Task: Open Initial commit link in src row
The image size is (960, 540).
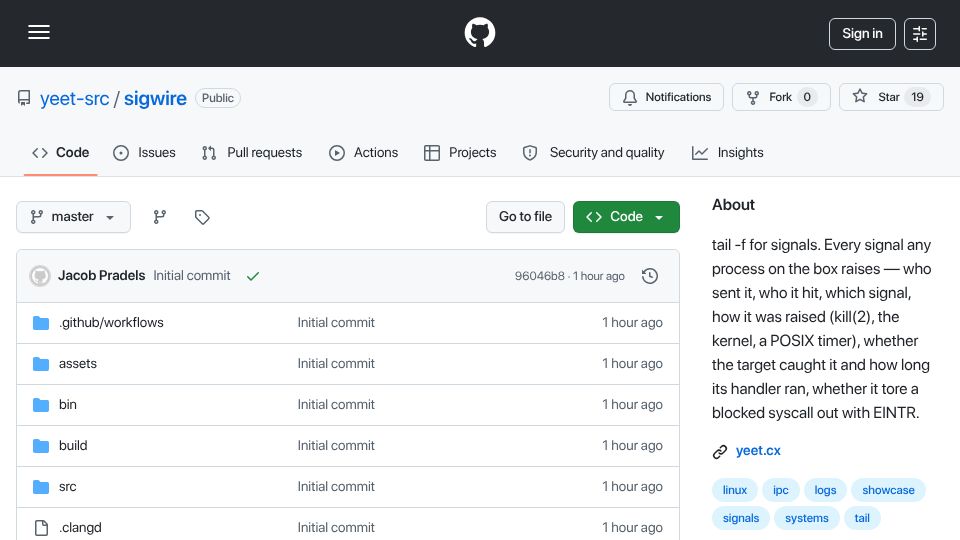Action: pos(336,487)
